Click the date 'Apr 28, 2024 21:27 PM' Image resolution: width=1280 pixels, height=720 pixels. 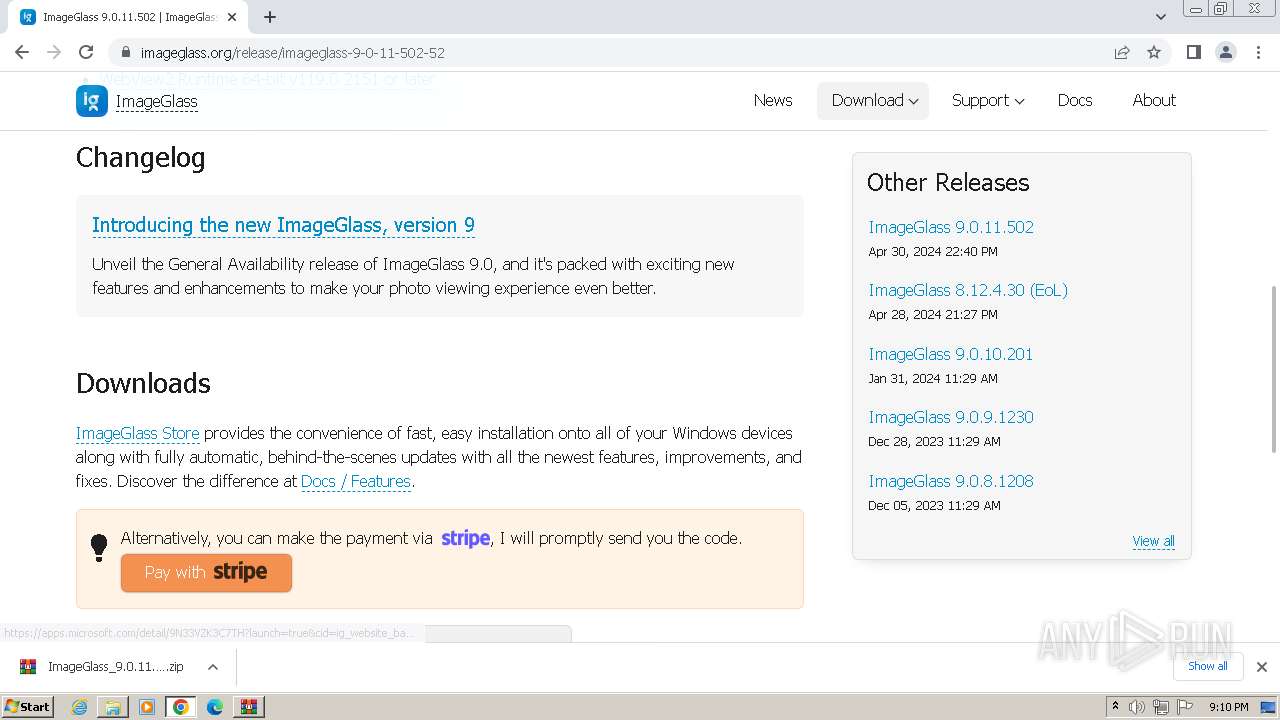[933, 314]
